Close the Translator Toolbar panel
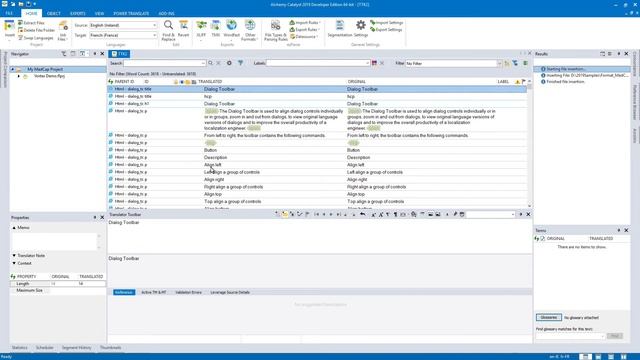The image size is (640, 360). click(x=528, y=214)
